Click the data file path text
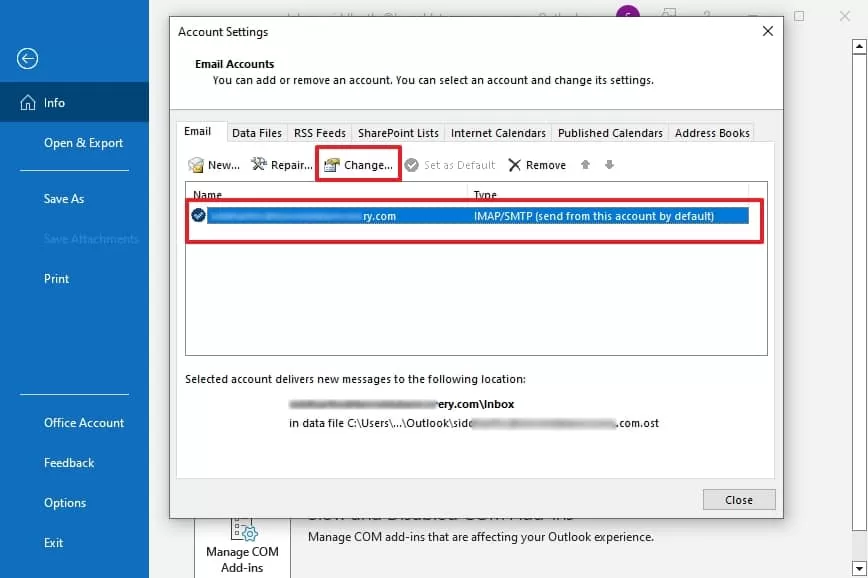The height and width of the screenshot is (578, 868). (x=474, y=423)
